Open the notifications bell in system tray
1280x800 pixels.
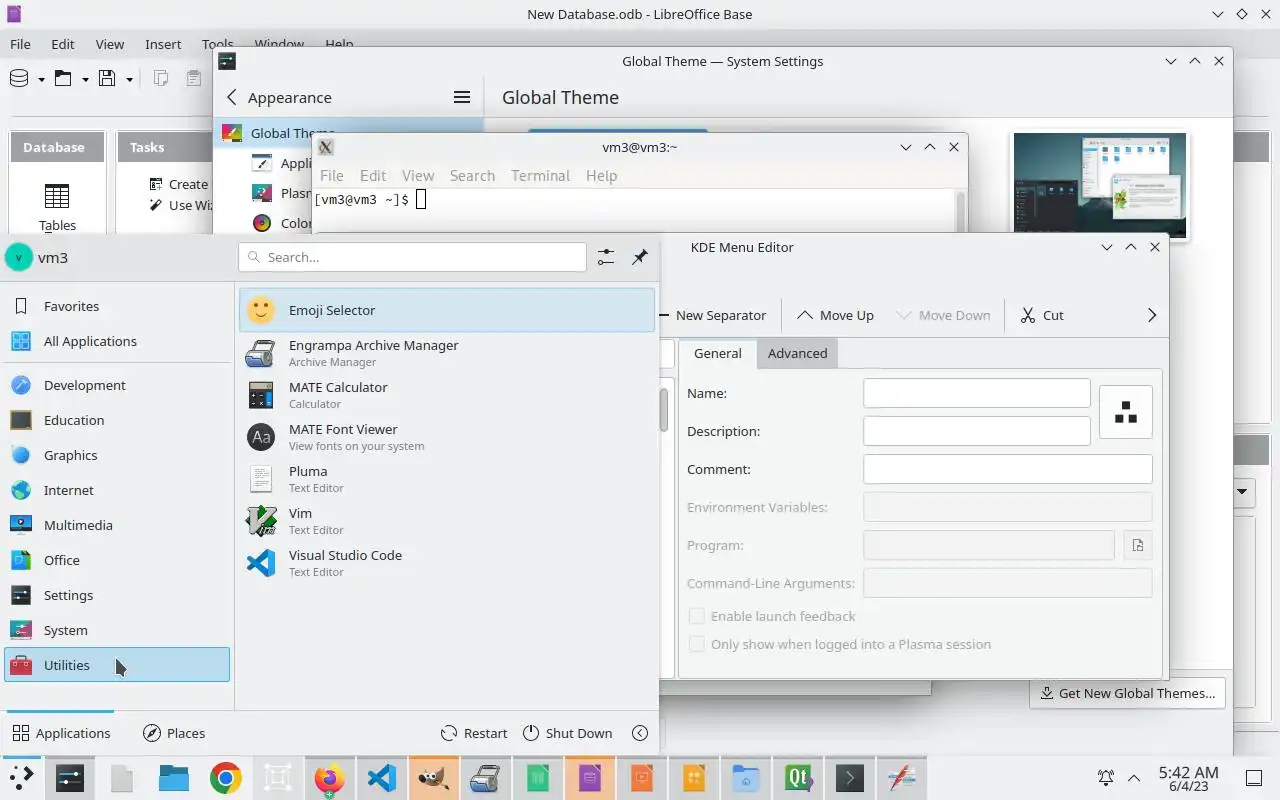point(1106,778)
